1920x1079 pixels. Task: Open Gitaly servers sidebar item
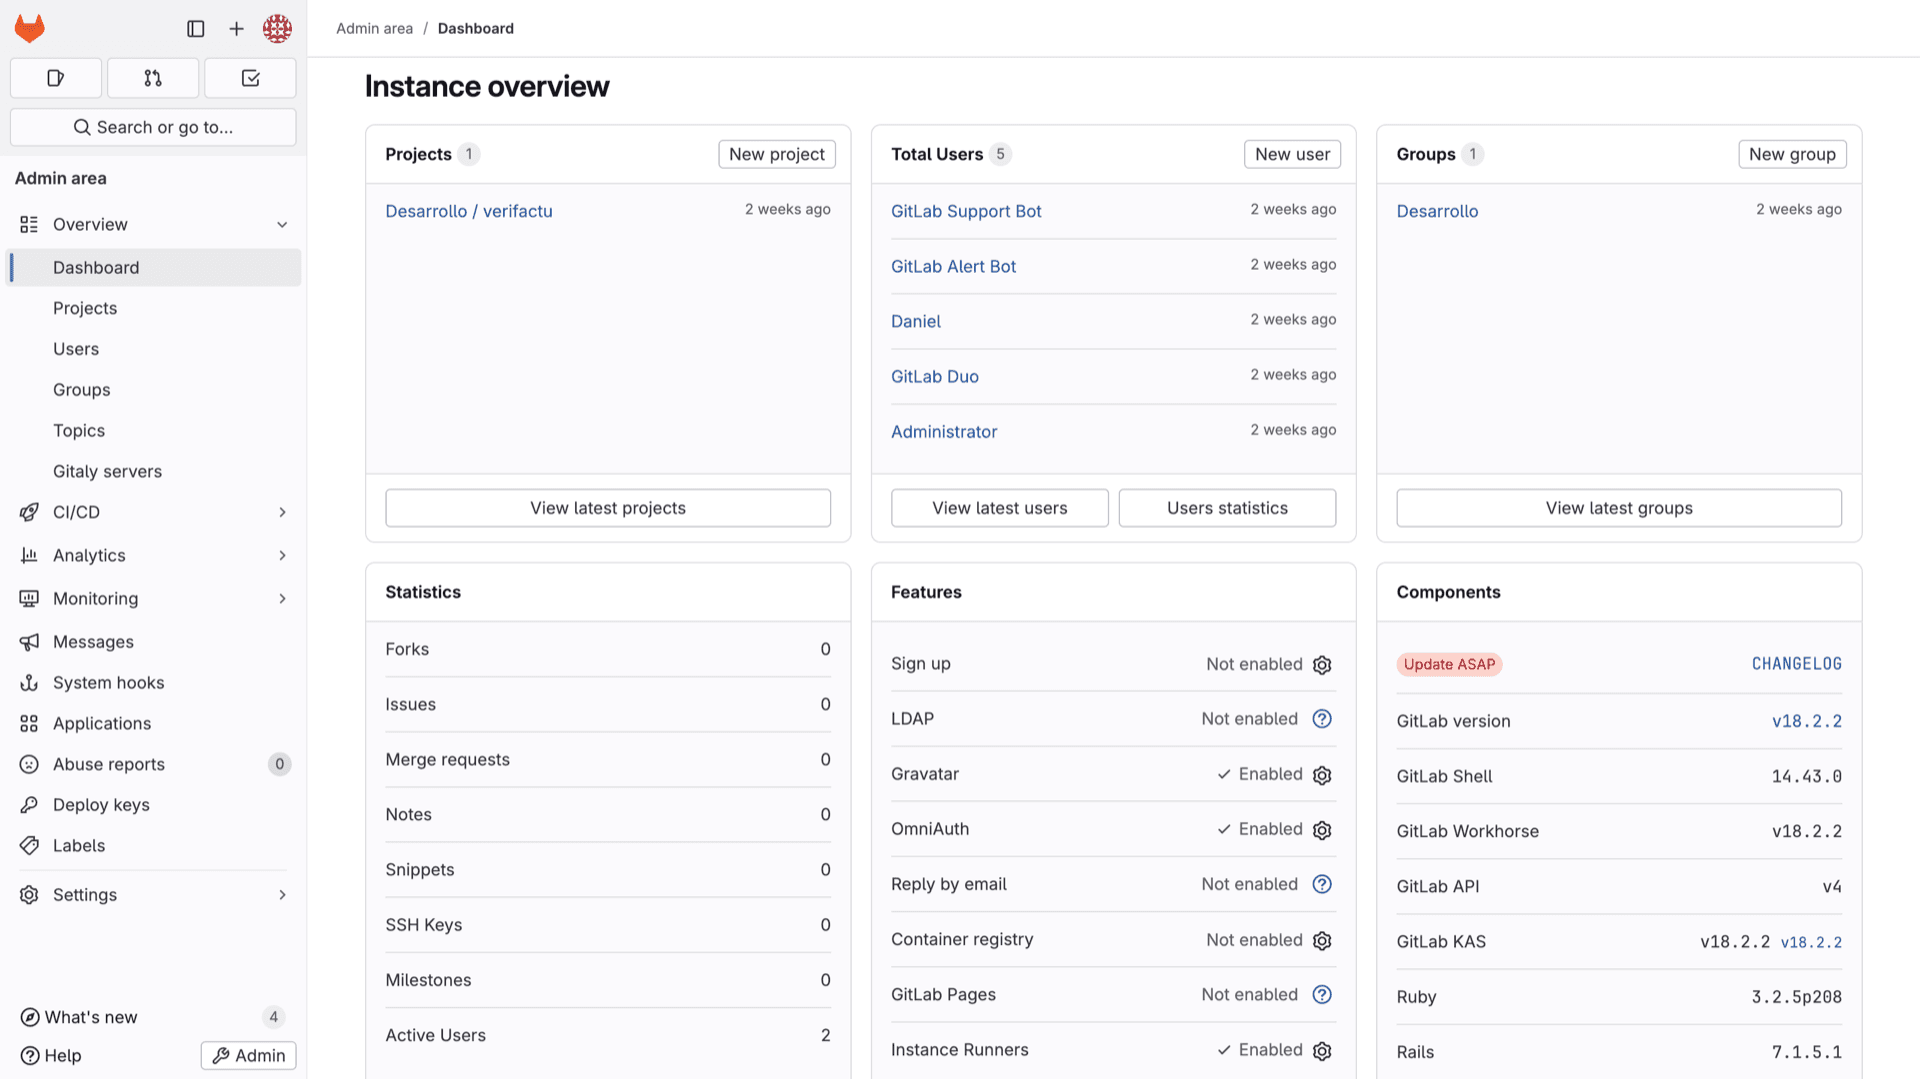(153, 471)
